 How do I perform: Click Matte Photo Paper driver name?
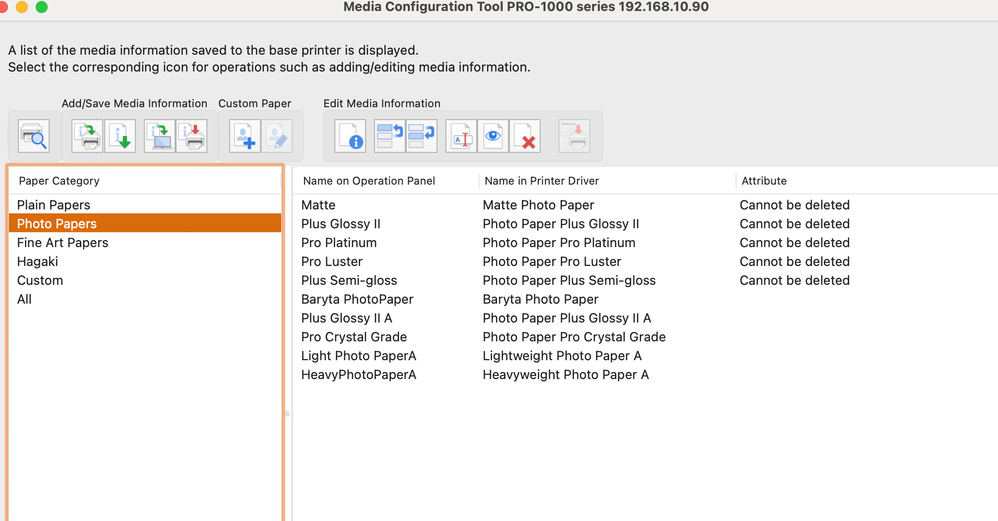click(x=538, y=205)
